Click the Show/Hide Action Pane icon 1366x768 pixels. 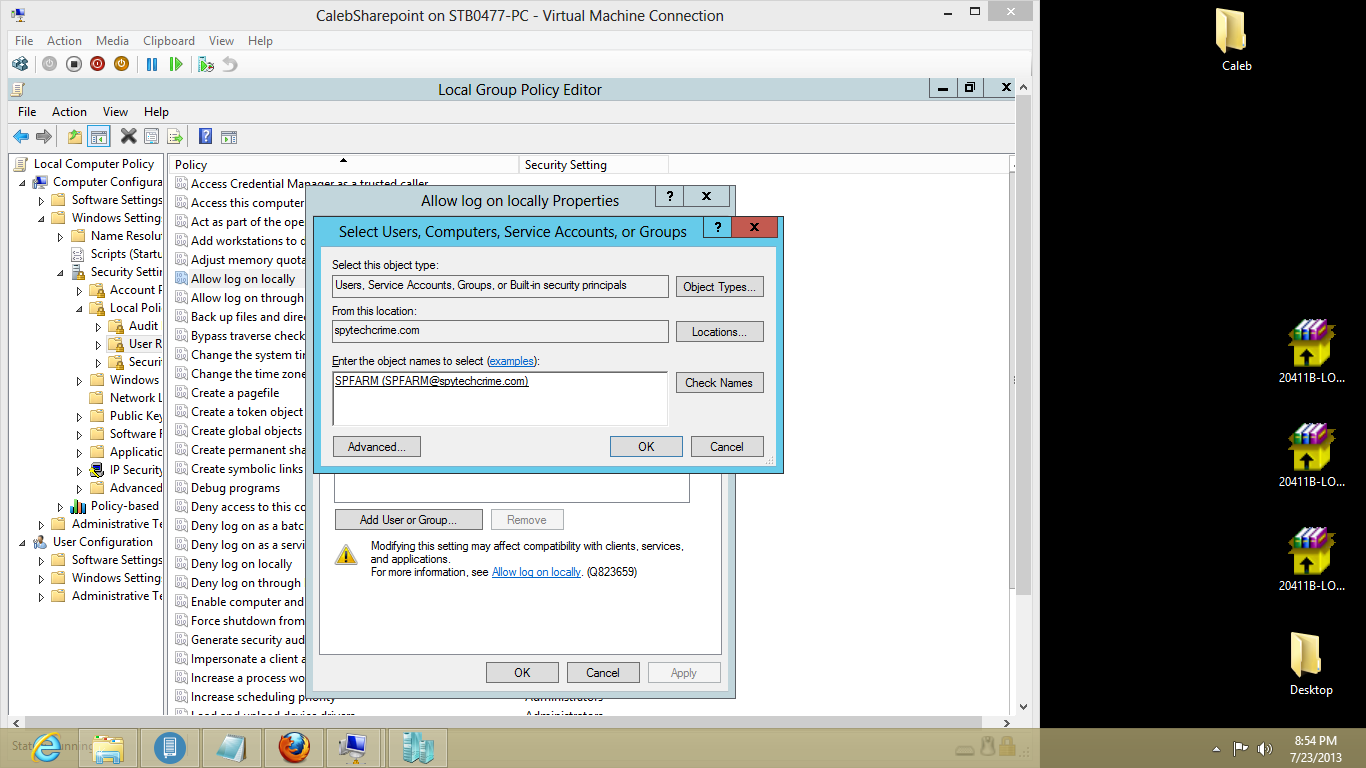click(x=229, y=137)
